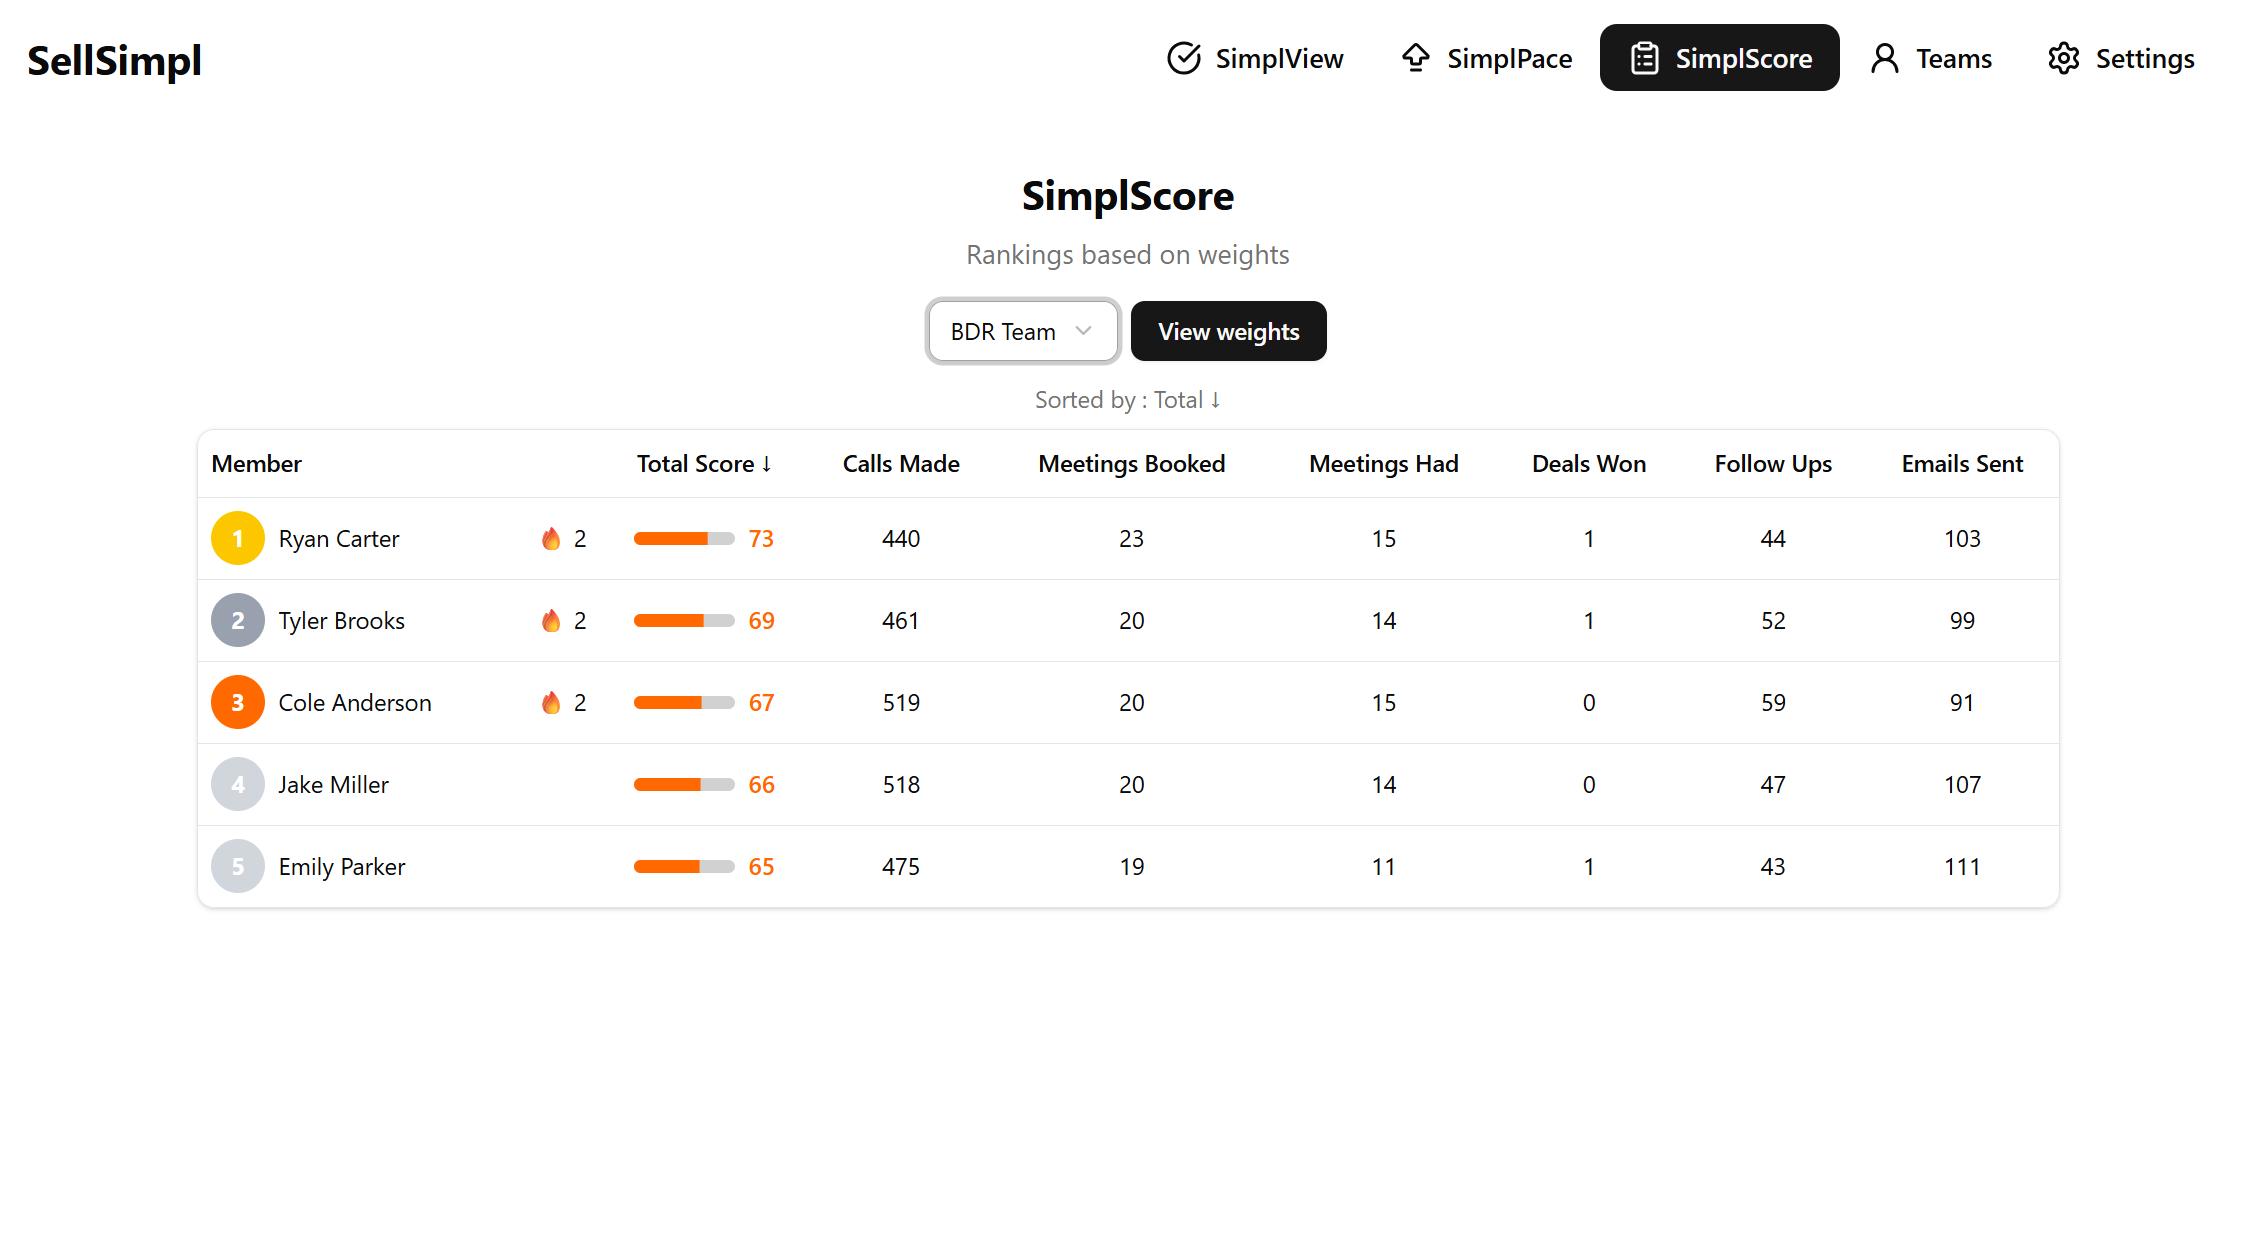
Task: Click rank badge 3 next to Cole Anderson
Action: 237,702
